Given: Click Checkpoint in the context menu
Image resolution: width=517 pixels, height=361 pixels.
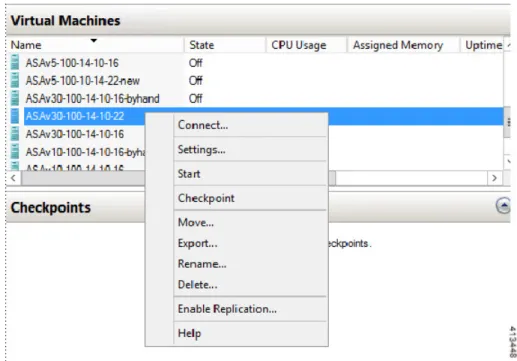Looking at the screenshot, I should pos(206,198).
